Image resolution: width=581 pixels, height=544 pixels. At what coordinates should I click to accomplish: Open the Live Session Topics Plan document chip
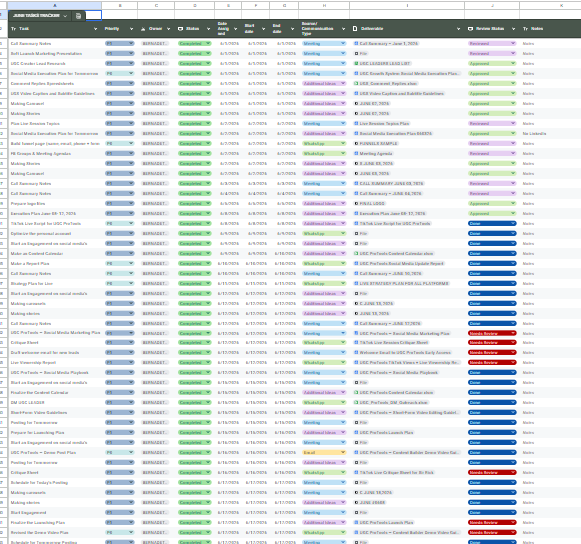pos(382,123)
